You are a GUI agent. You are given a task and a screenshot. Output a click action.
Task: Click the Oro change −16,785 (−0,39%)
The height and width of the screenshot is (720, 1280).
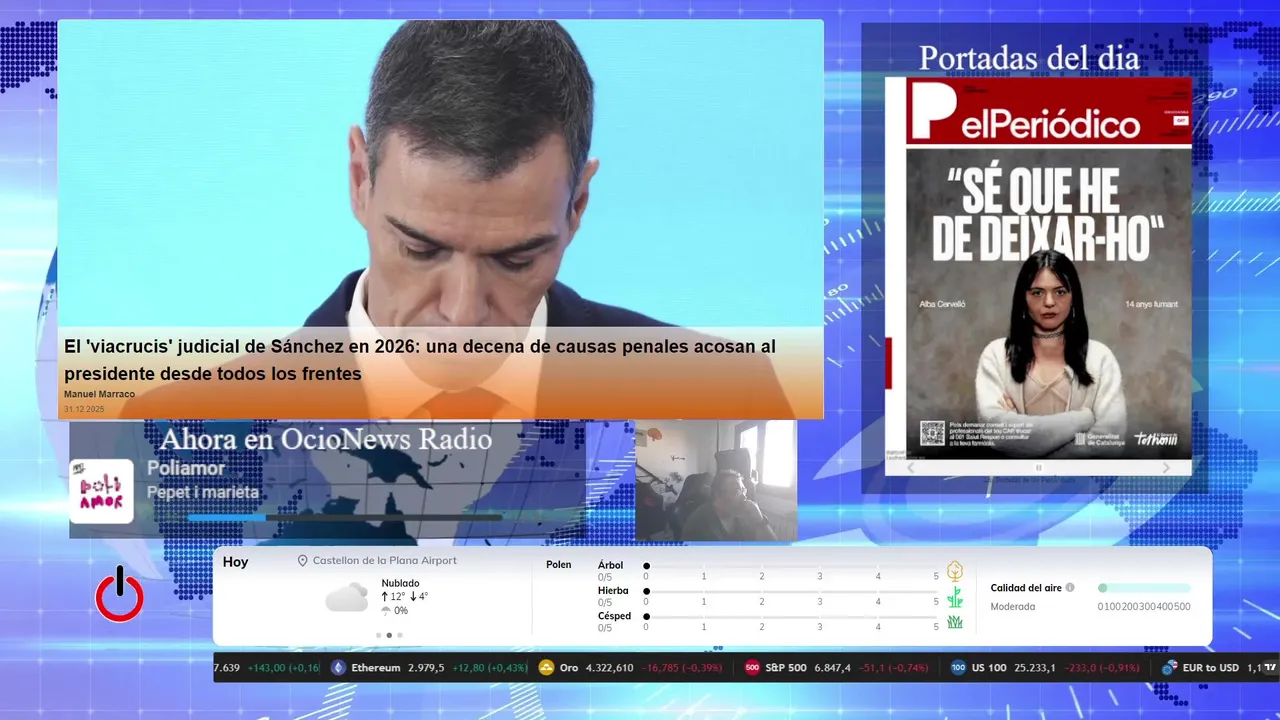click(682, 668)
